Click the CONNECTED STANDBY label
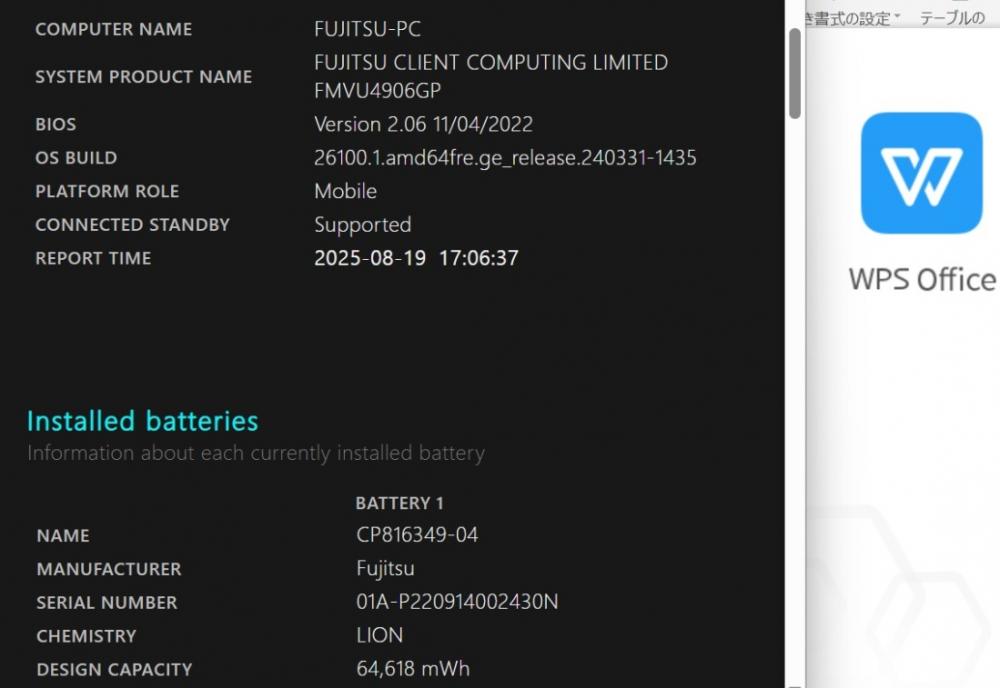Screen dimensions: 1000x688 [x=132, y=225]
